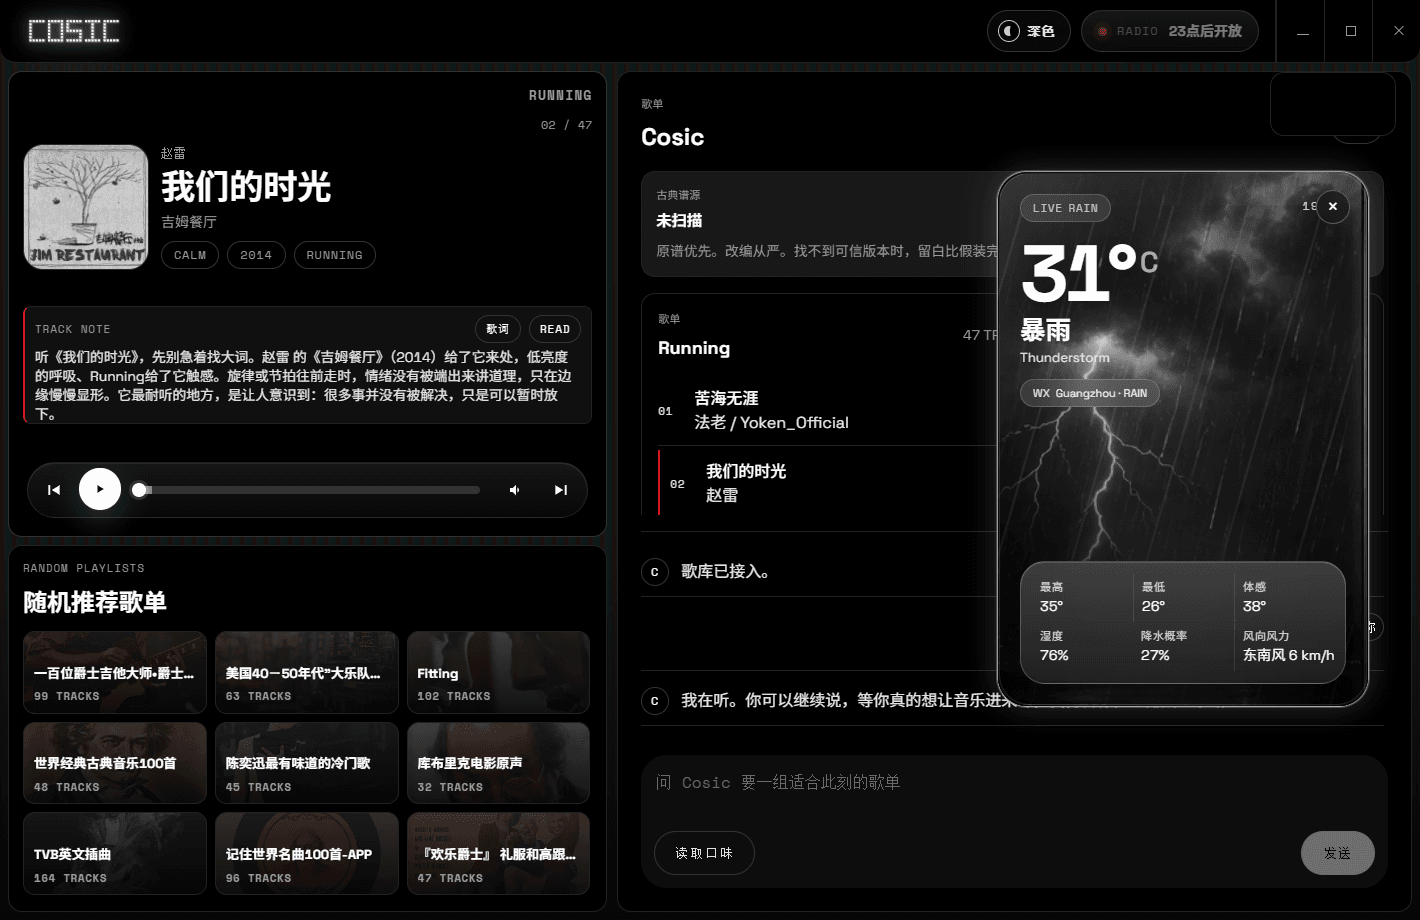Click the RADIO opens at 23 button
This screenshot has height=920, width=1420.
point(1169,31)
